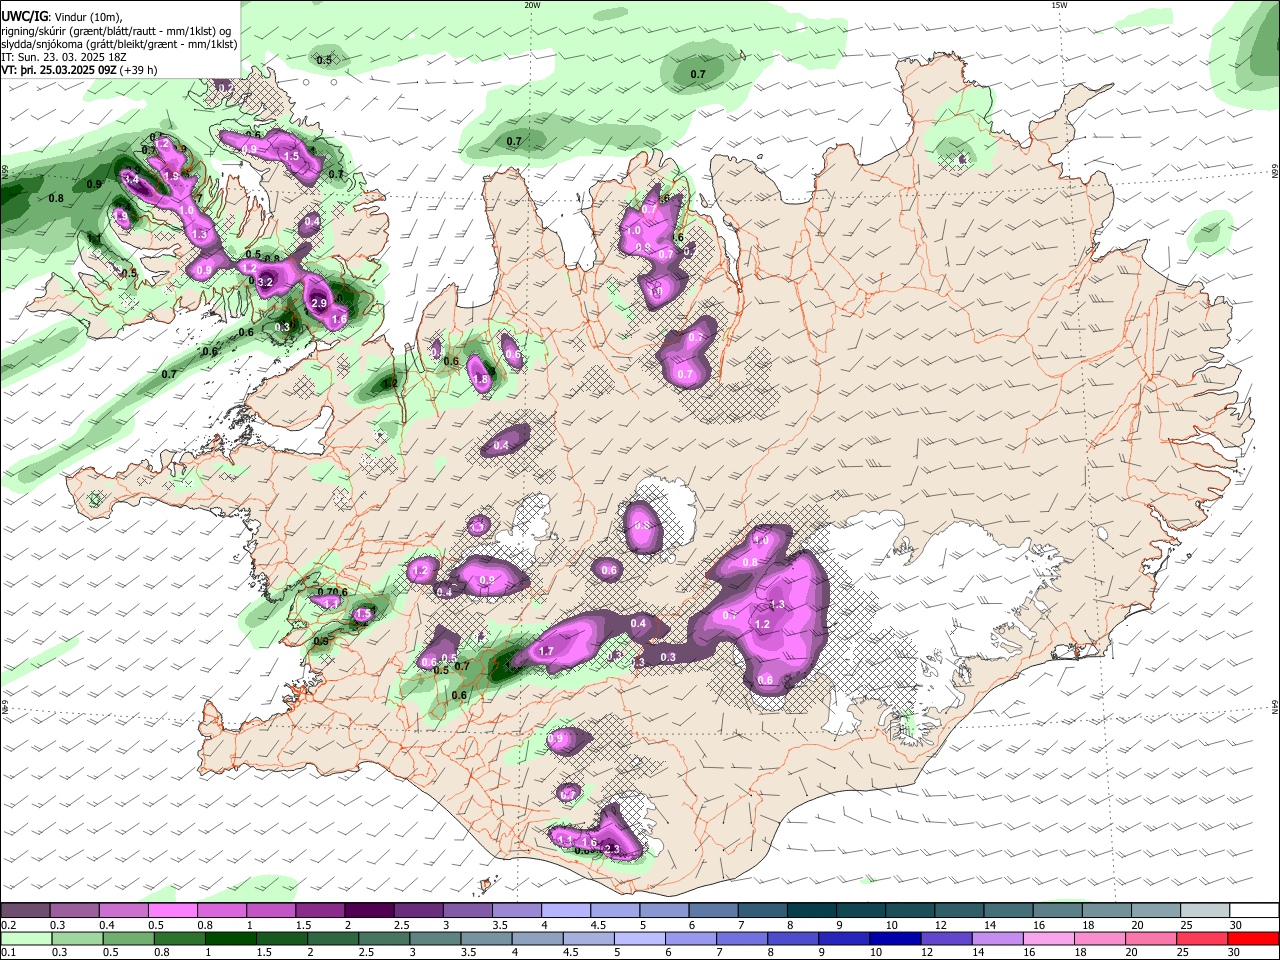Click the 'VT: þri. 25.03.2025 09Z (+39 h)' line
This screenshot has height=960, width=1280.
79,70
